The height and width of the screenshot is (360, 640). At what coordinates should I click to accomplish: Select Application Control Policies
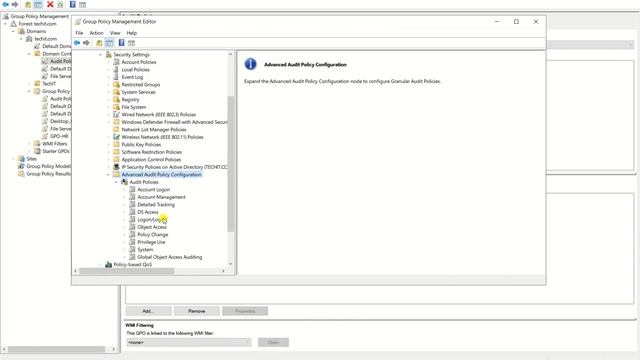click(x=151, y=160)
